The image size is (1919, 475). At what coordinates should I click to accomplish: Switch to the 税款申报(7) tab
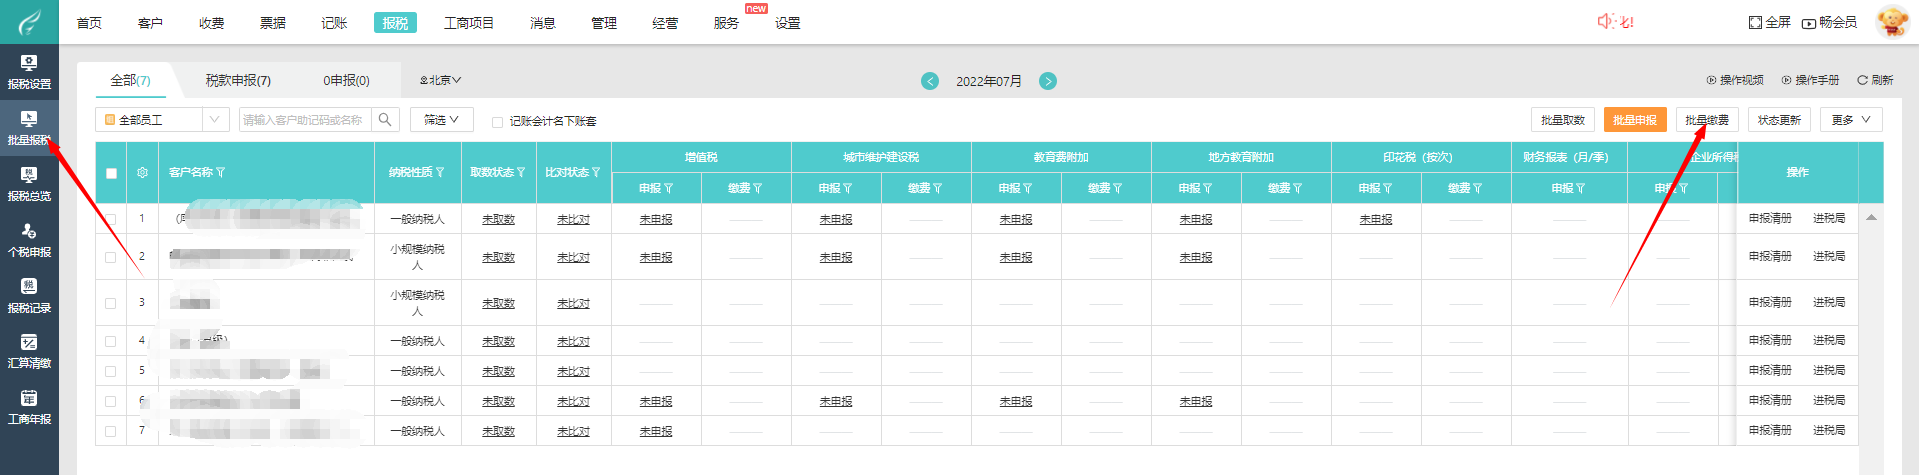tap(238, 80)
